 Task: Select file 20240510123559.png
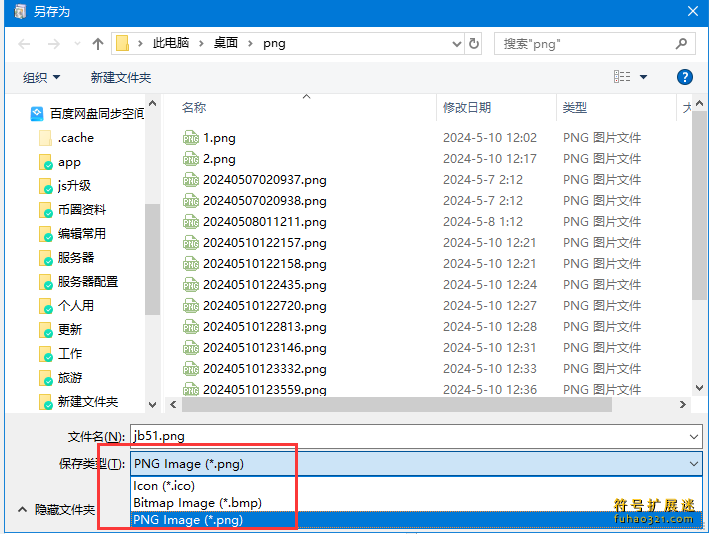[265, 389]
